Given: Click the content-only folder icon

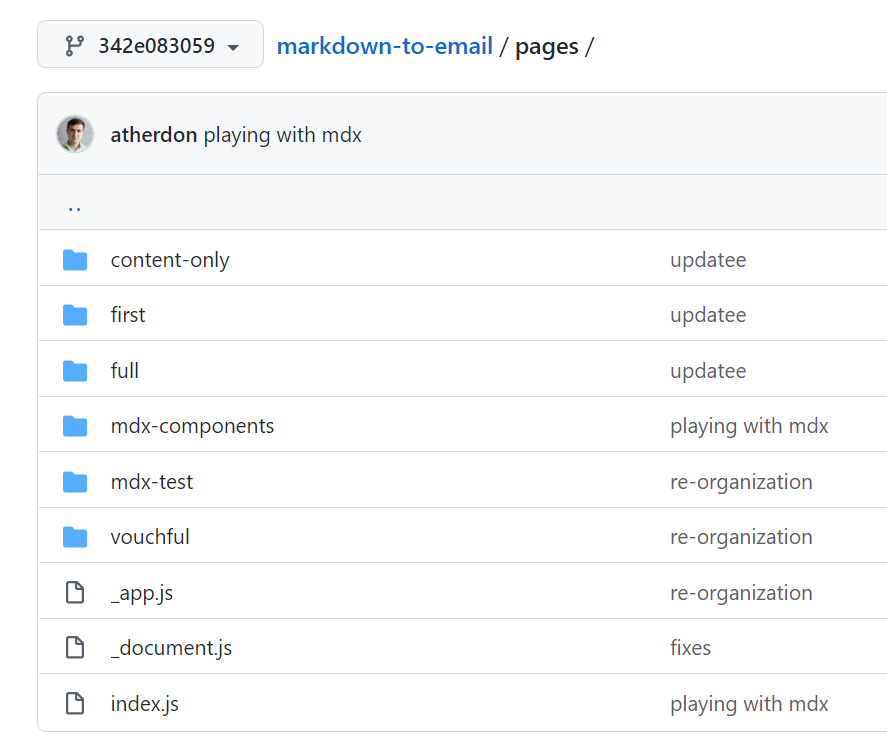Looking at the screenshot, I should coord(75,260).
